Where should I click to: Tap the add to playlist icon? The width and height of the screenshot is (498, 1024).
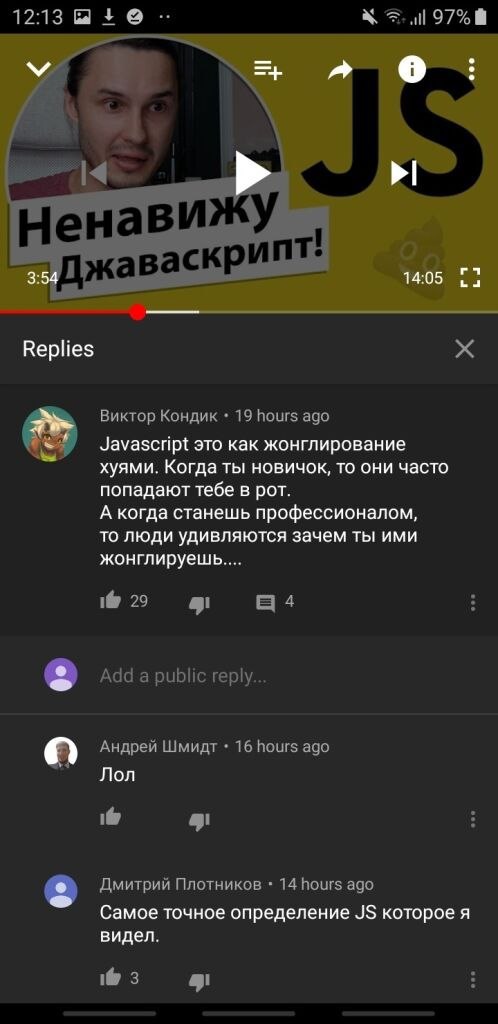pos(268,69)
